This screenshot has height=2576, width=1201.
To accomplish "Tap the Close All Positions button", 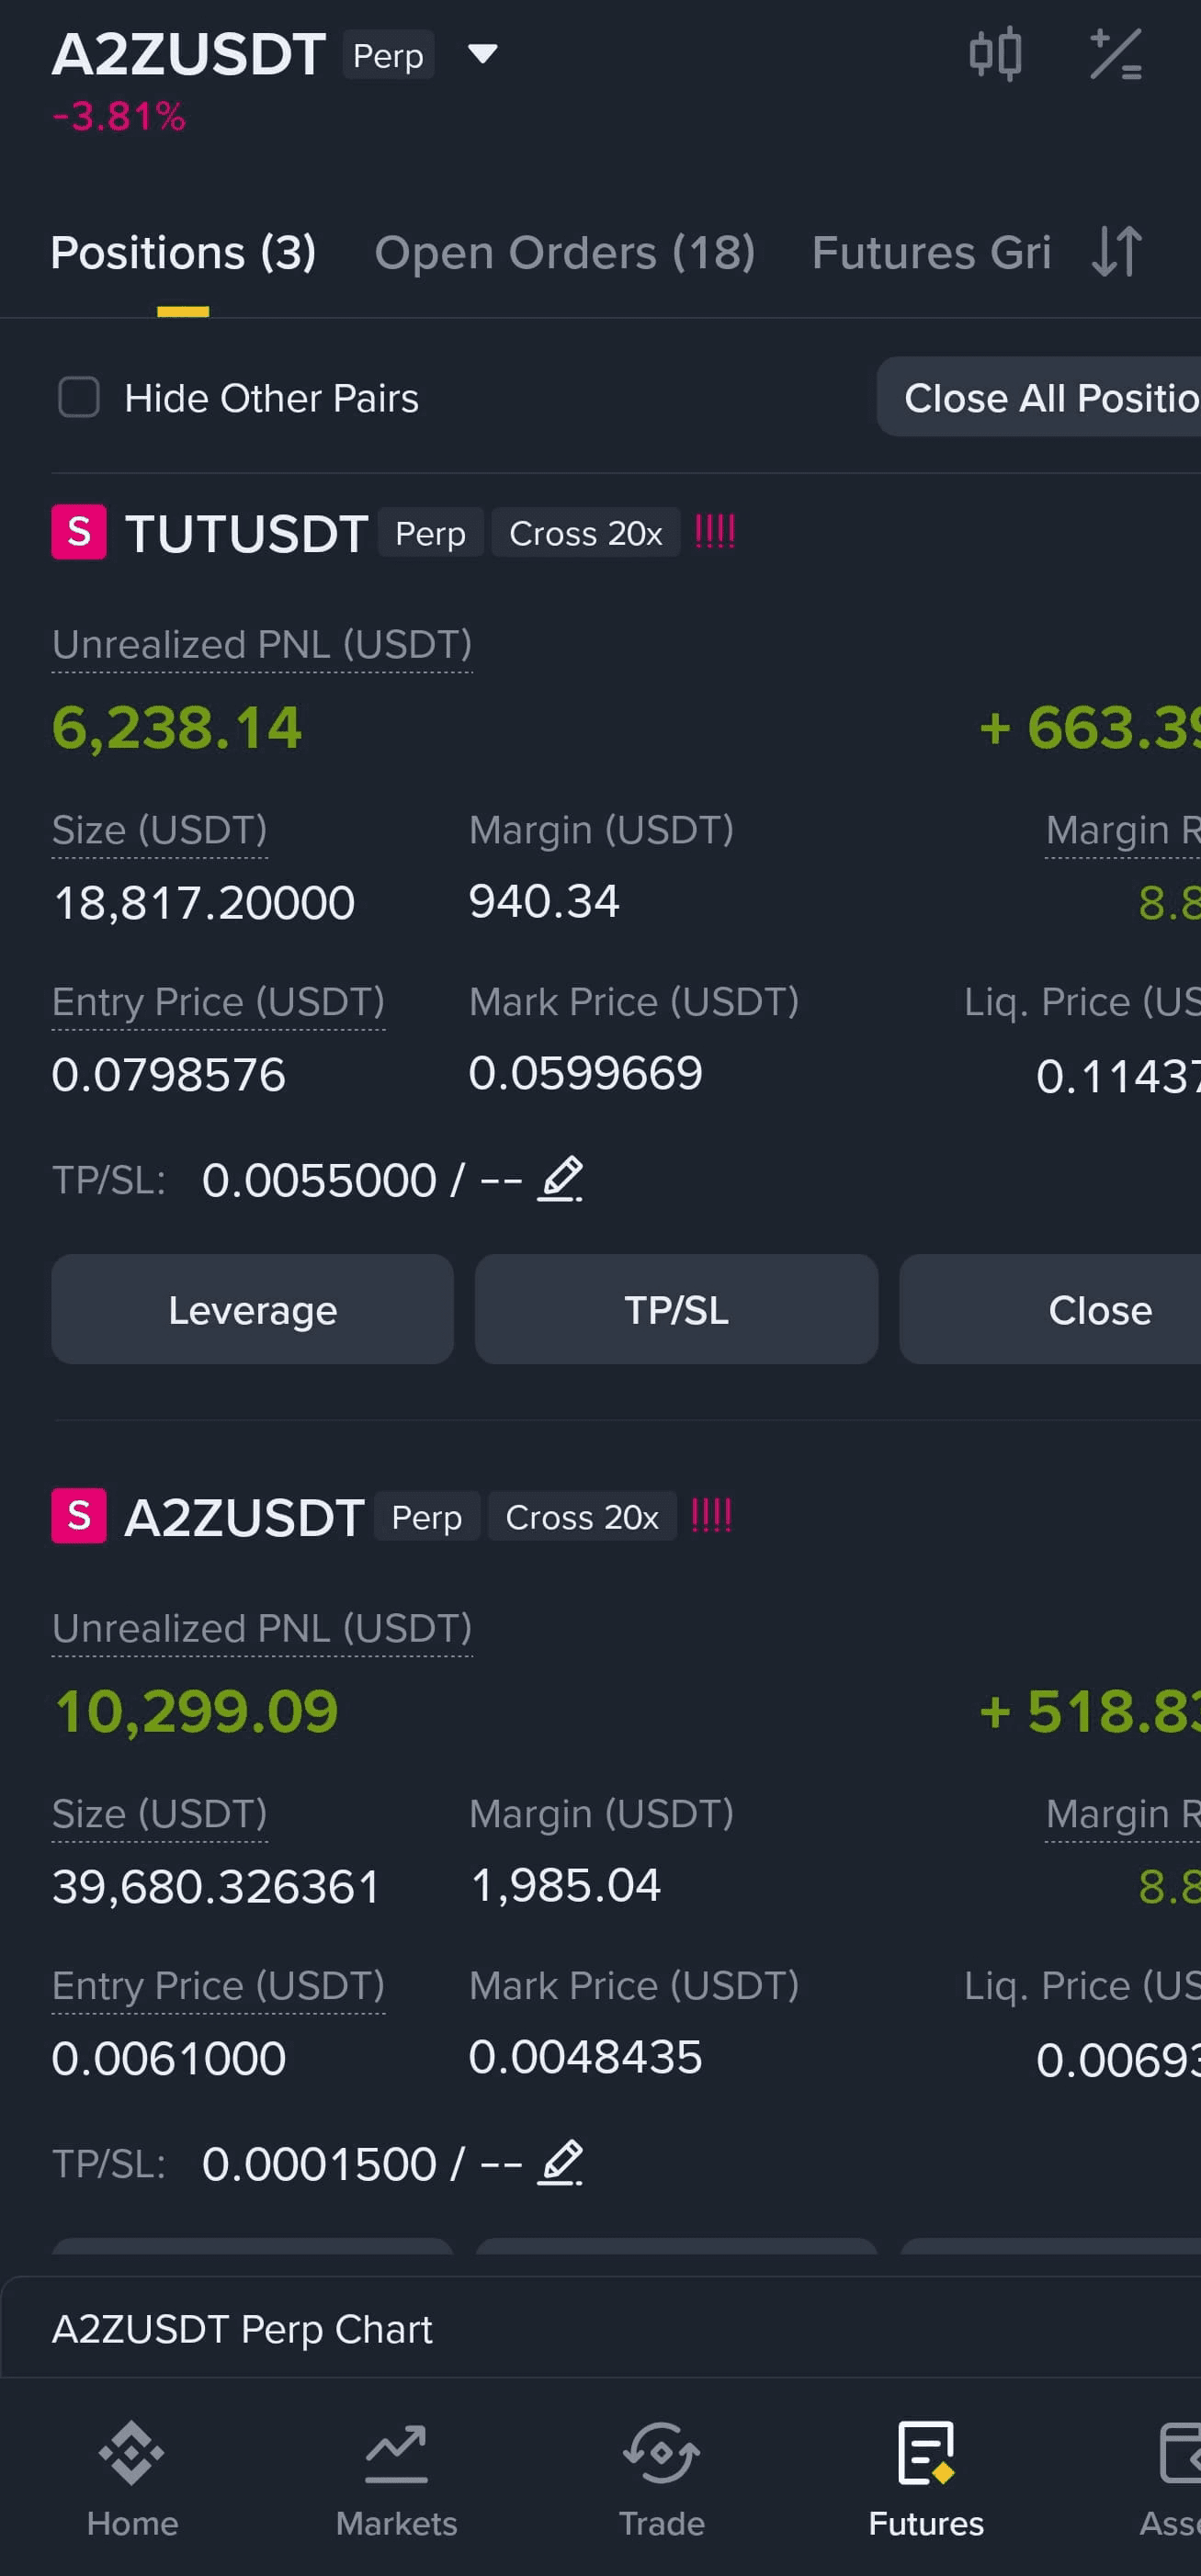I will tap(1039, 397).
